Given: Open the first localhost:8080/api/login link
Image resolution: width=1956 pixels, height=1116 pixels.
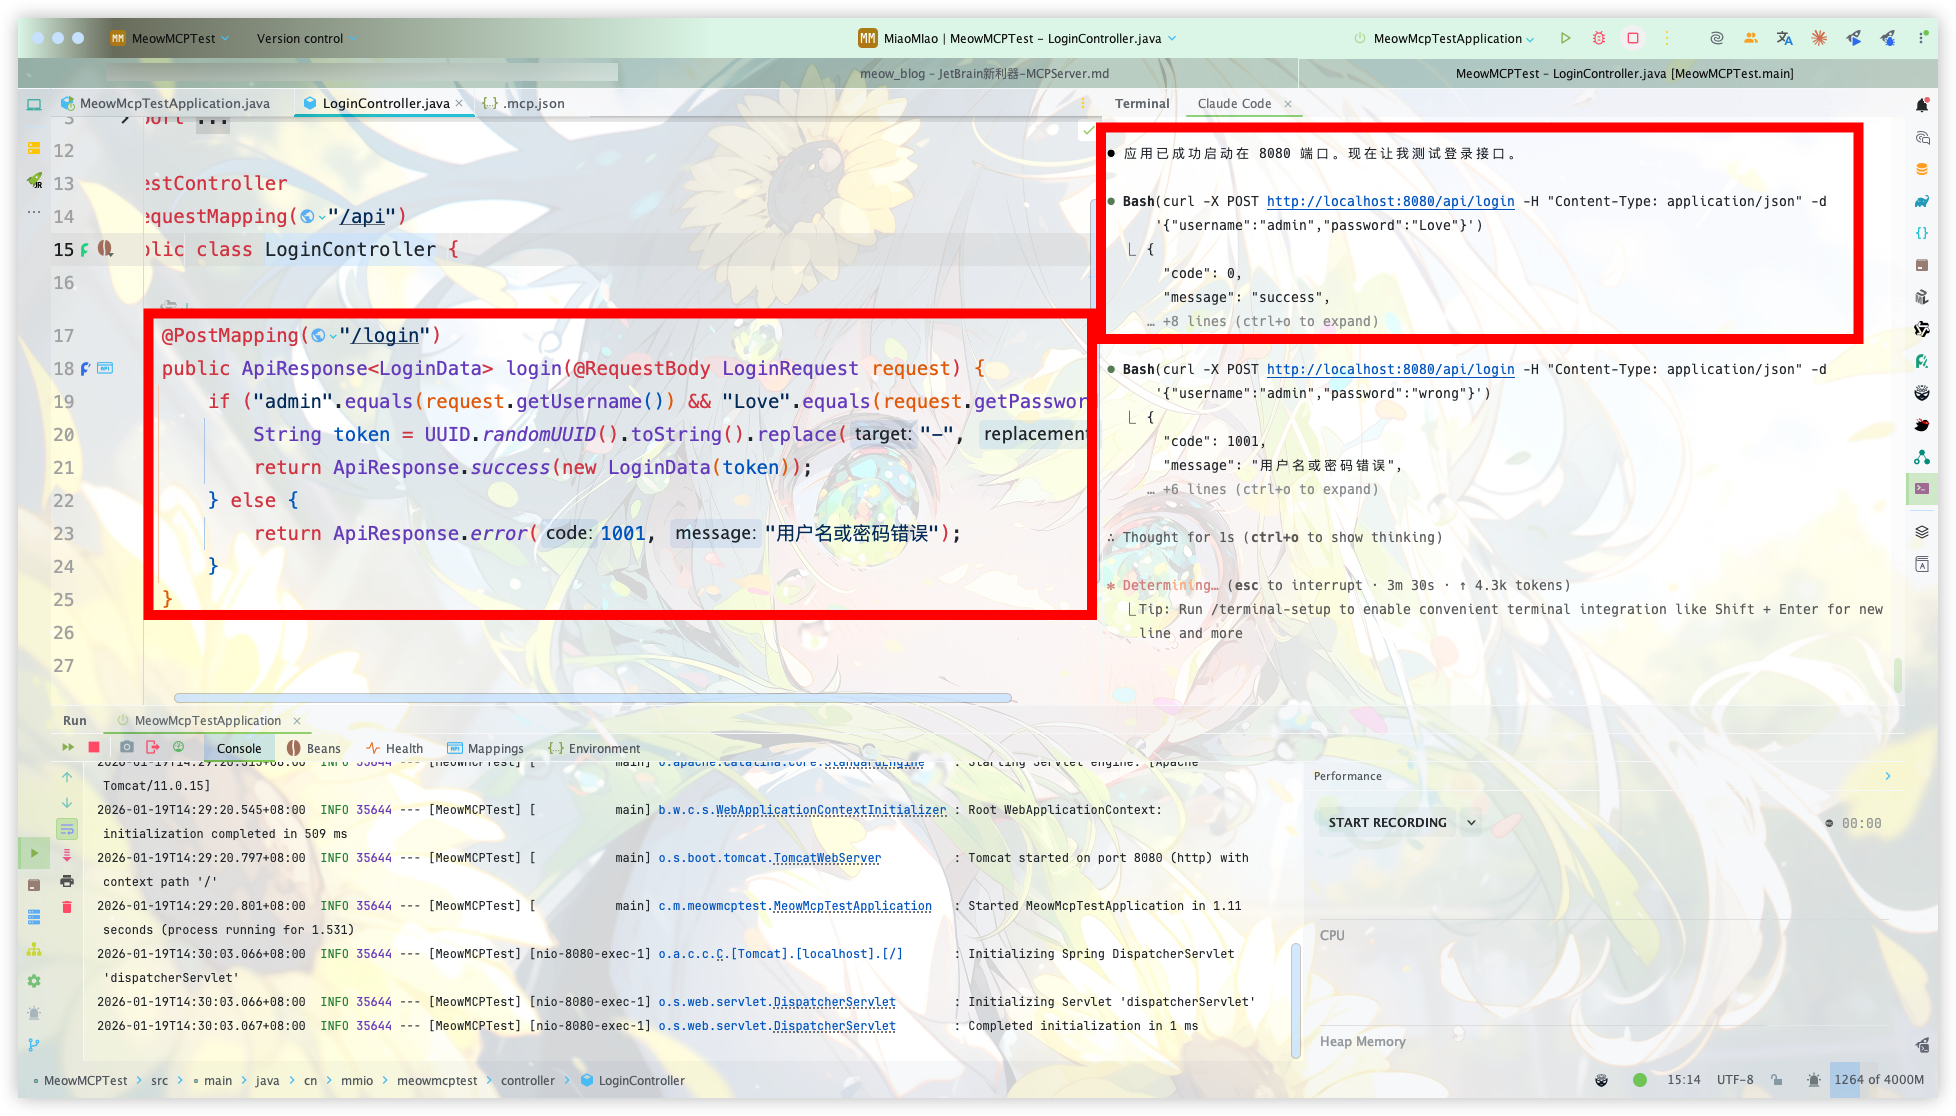Looking at the screenshot, I should tap(1390, 201).
